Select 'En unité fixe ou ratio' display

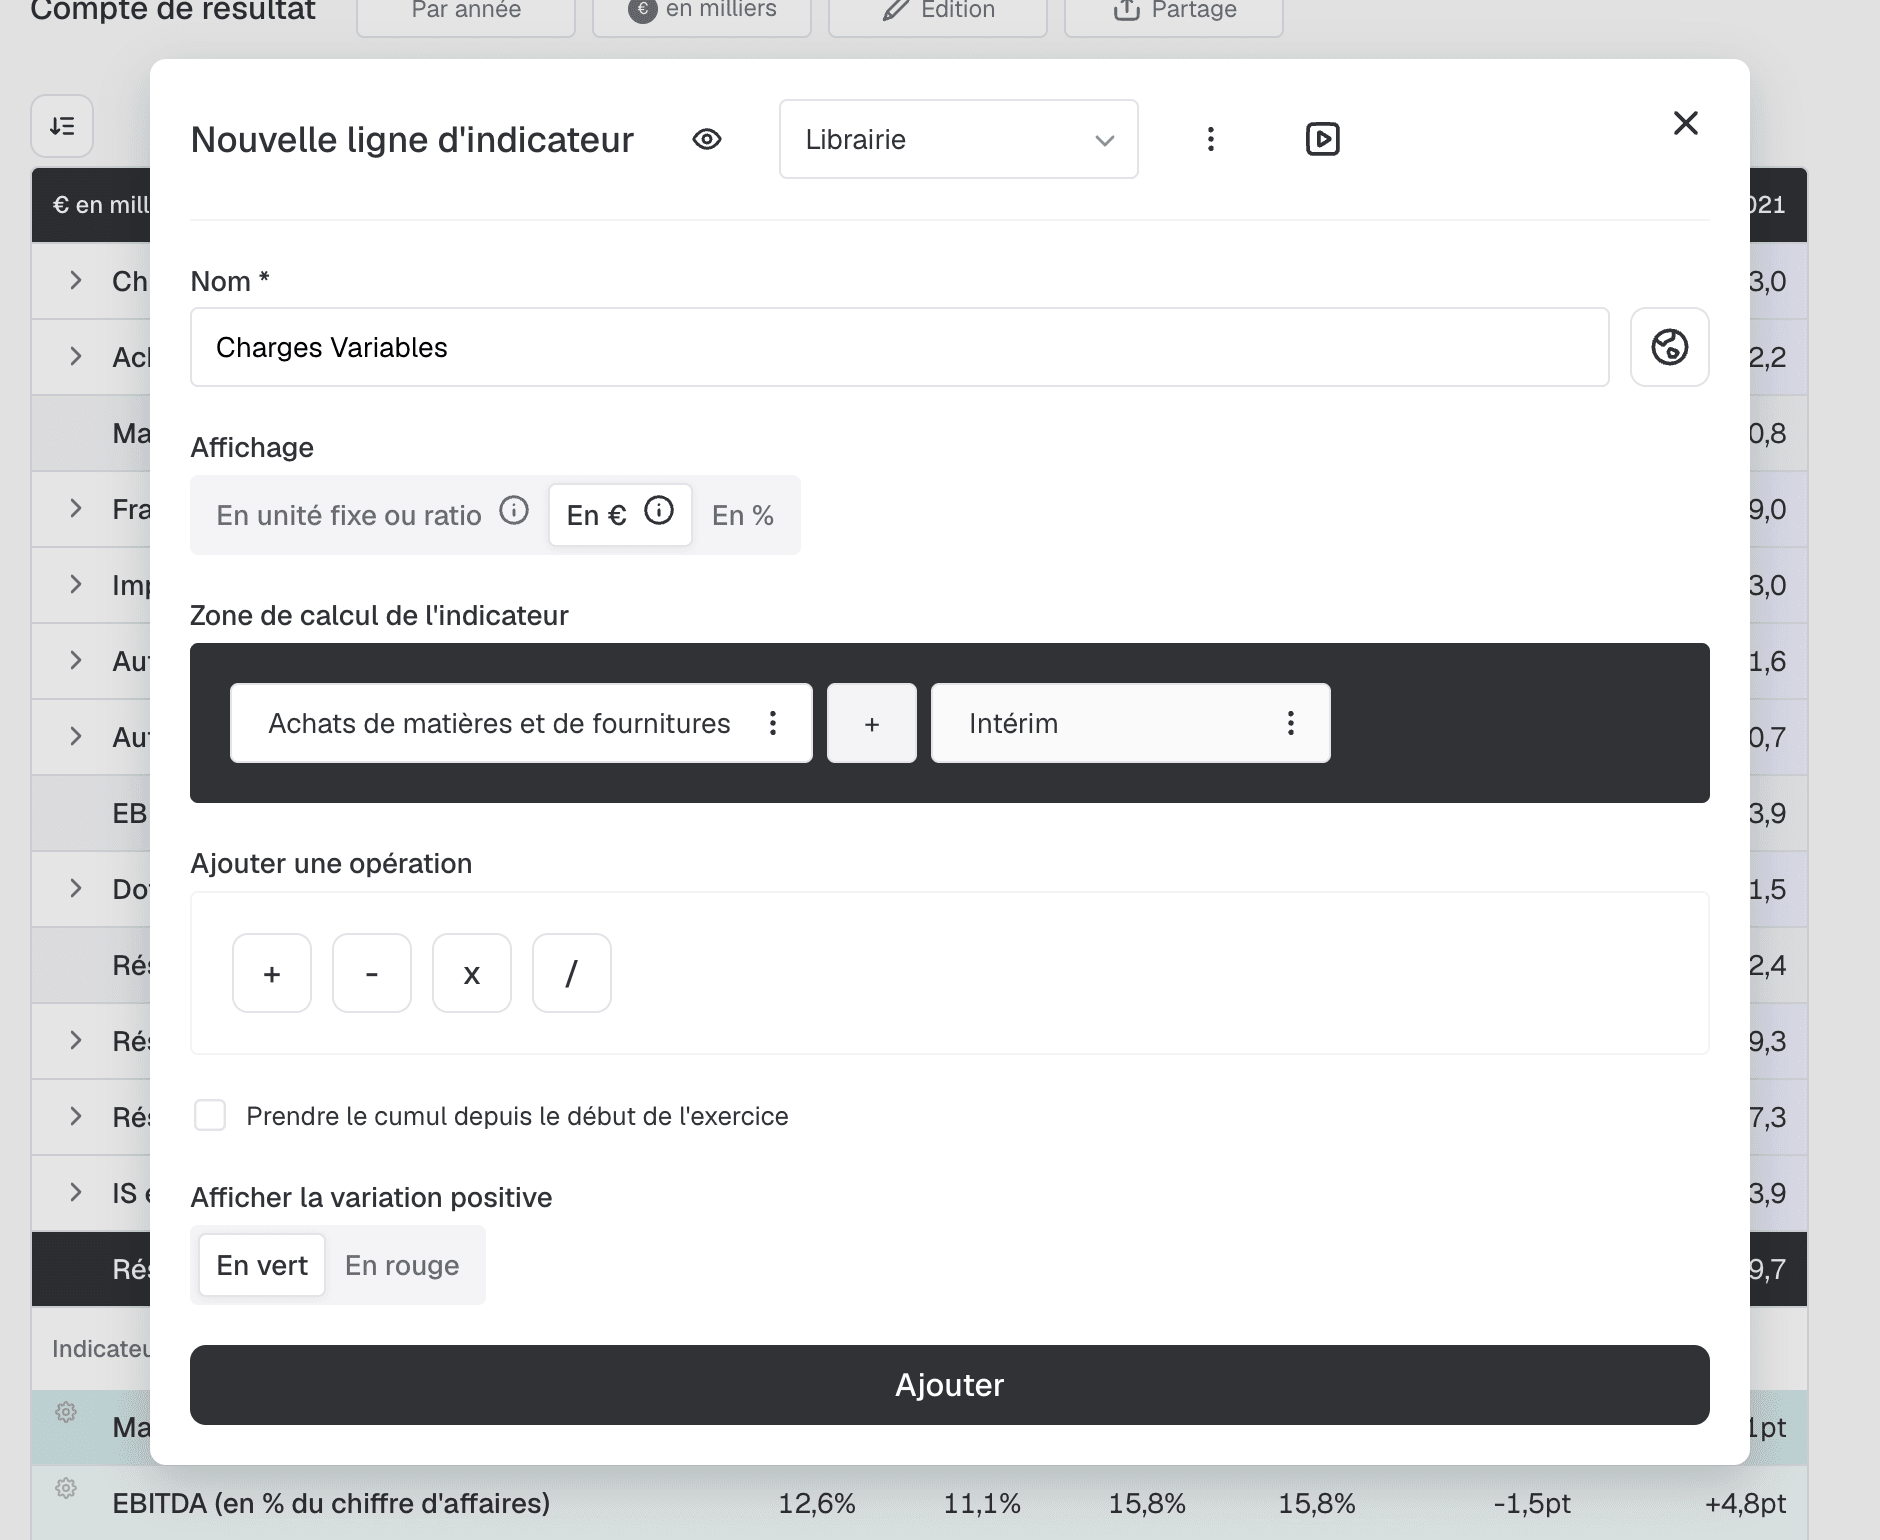[349, 515]
